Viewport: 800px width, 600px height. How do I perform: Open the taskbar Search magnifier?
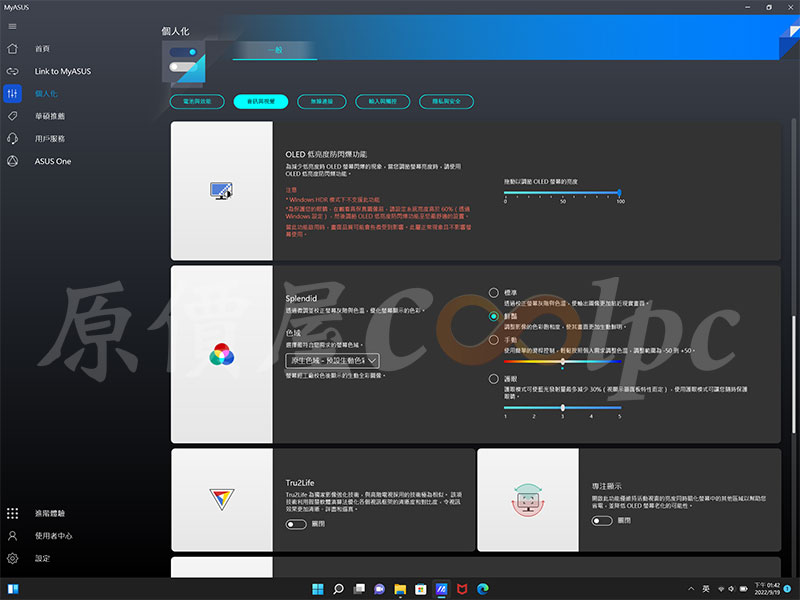tap(338, 589)
